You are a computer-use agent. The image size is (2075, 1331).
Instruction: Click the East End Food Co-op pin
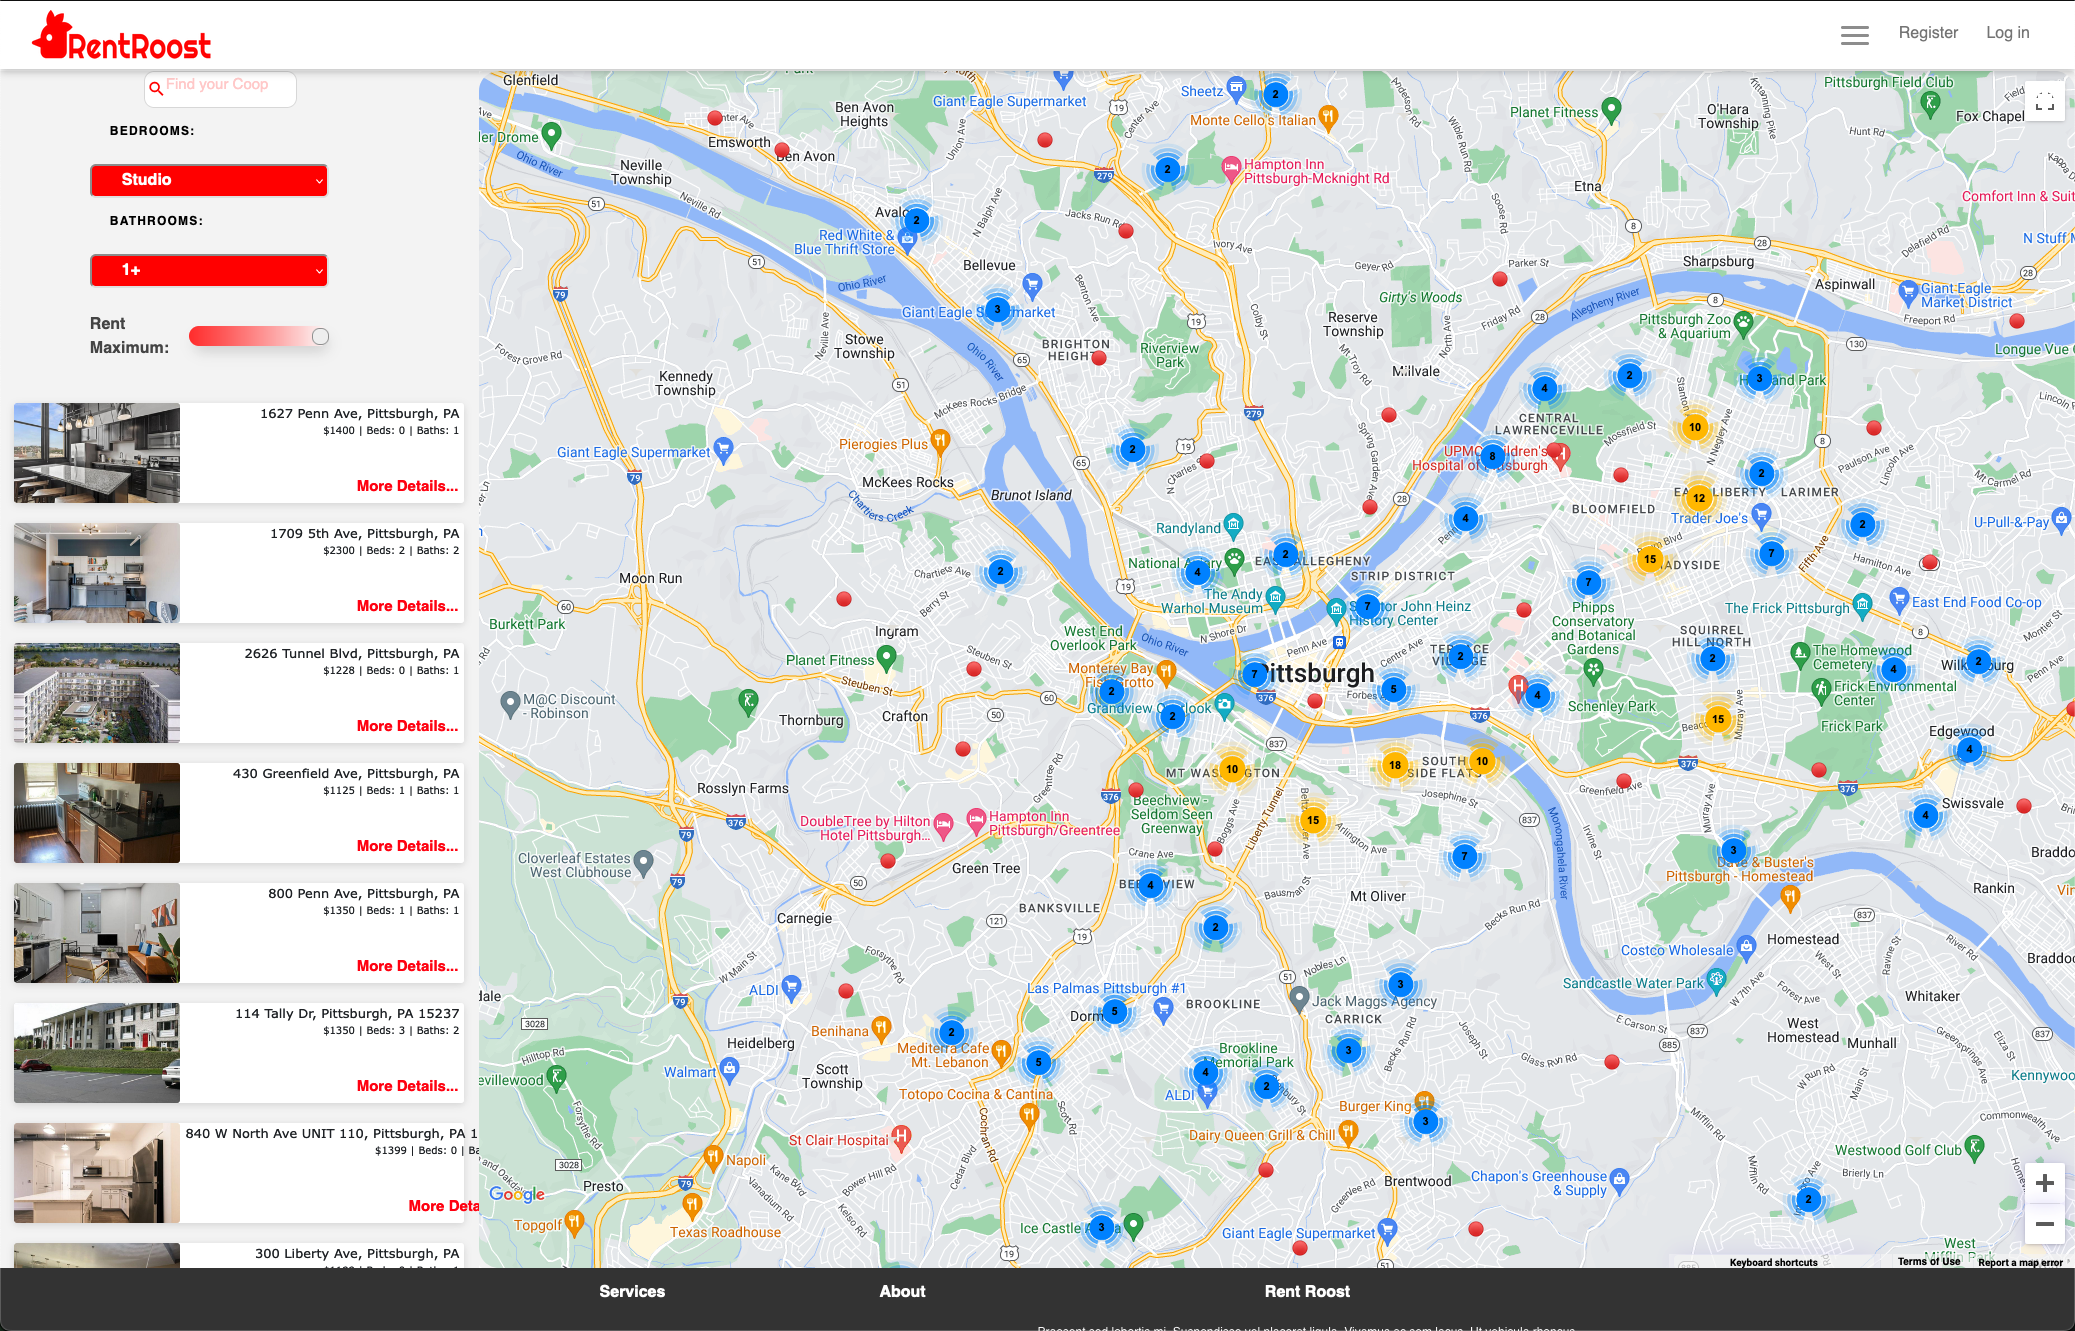(1899, 599)
